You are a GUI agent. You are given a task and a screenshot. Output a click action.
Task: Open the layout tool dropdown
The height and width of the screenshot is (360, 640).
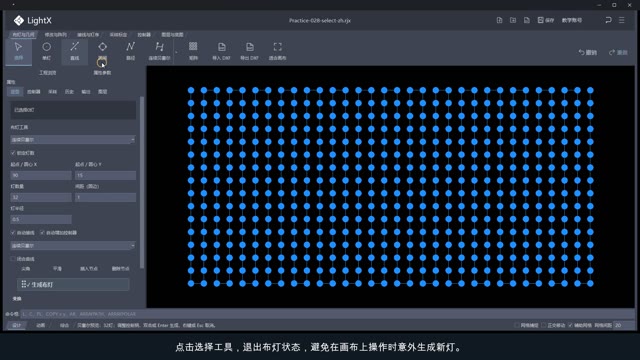73,140
